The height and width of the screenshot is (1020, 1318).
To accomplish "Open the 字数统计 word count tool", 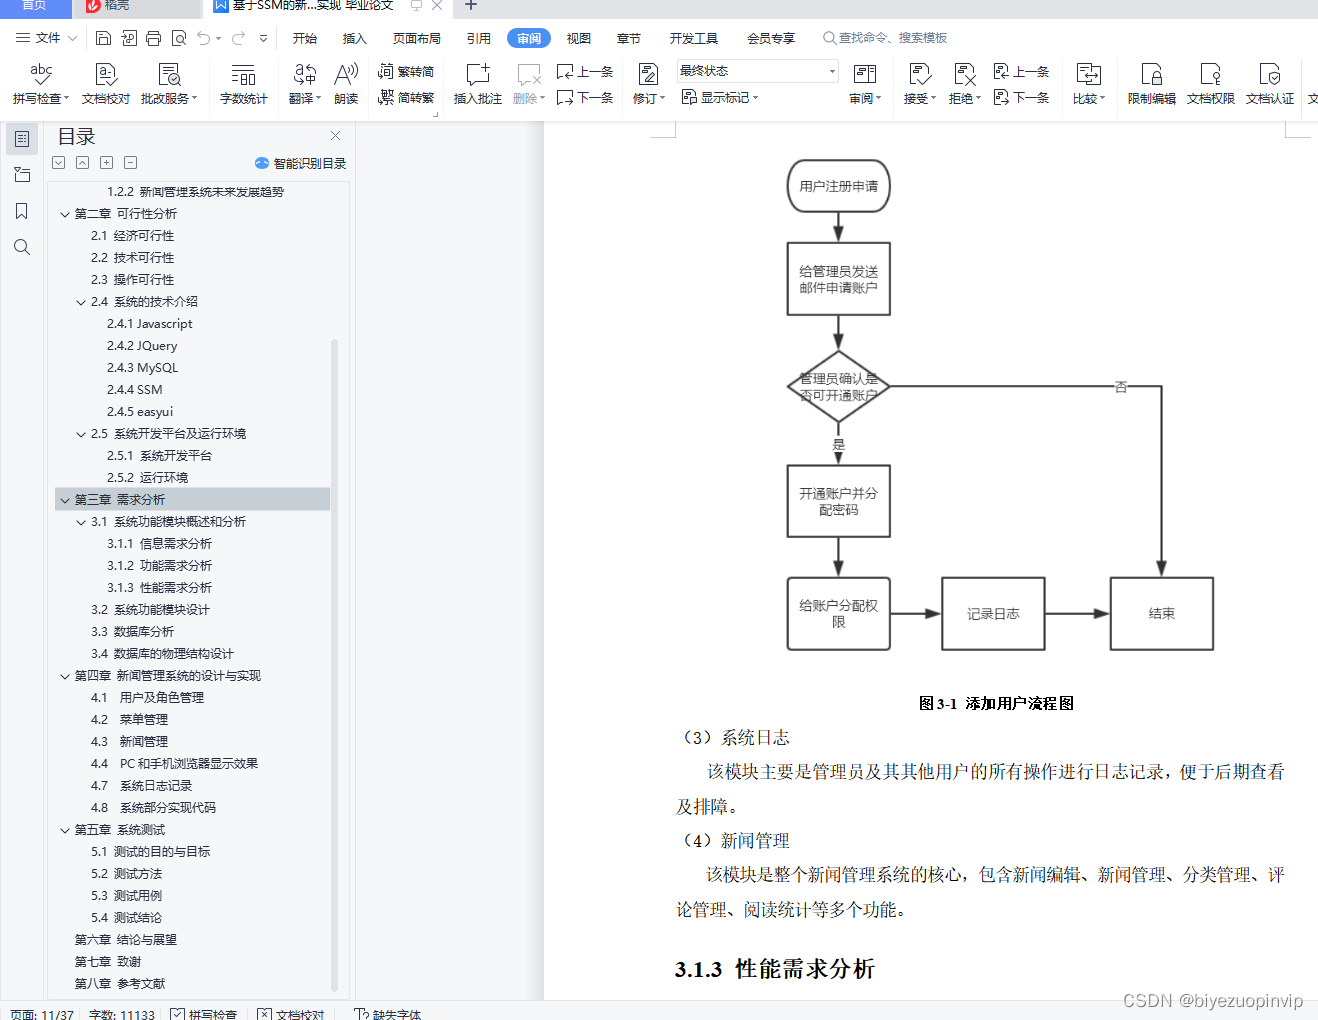I will tap(243, 82).
